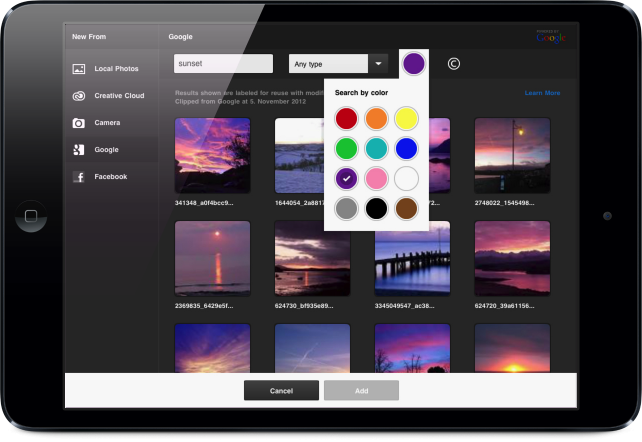Select the Facebook source label

pyautogui.click(x=110, y=177)
